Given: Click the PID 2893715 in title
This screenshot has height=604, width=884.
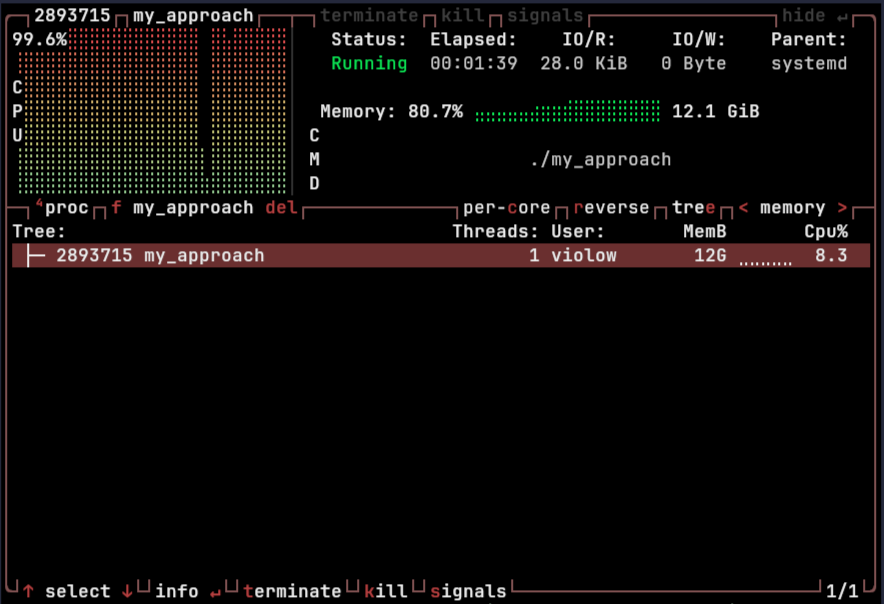Looking at the screenshot, I should pyautogui.click(x=72, y=16).
